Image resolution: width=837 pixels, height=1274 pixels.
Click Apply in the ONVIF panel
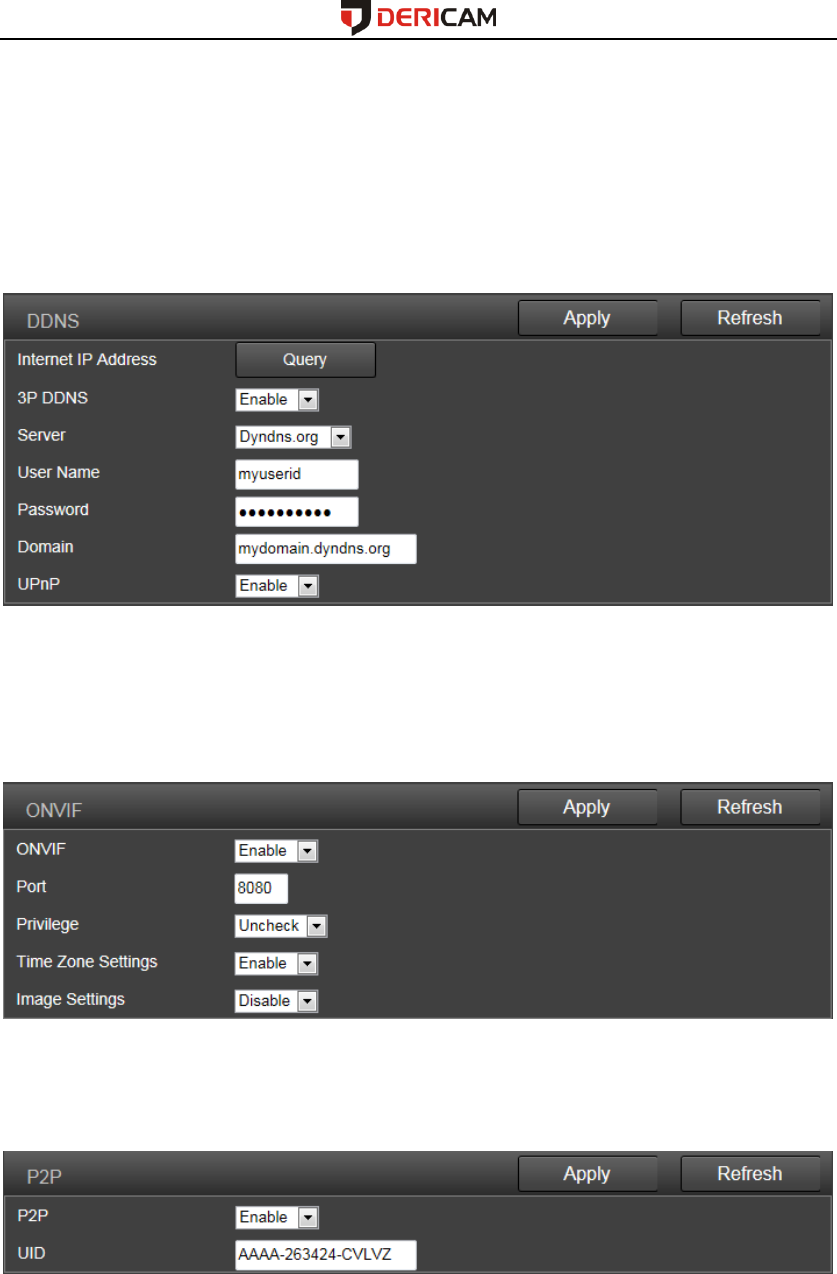[587, 807]
